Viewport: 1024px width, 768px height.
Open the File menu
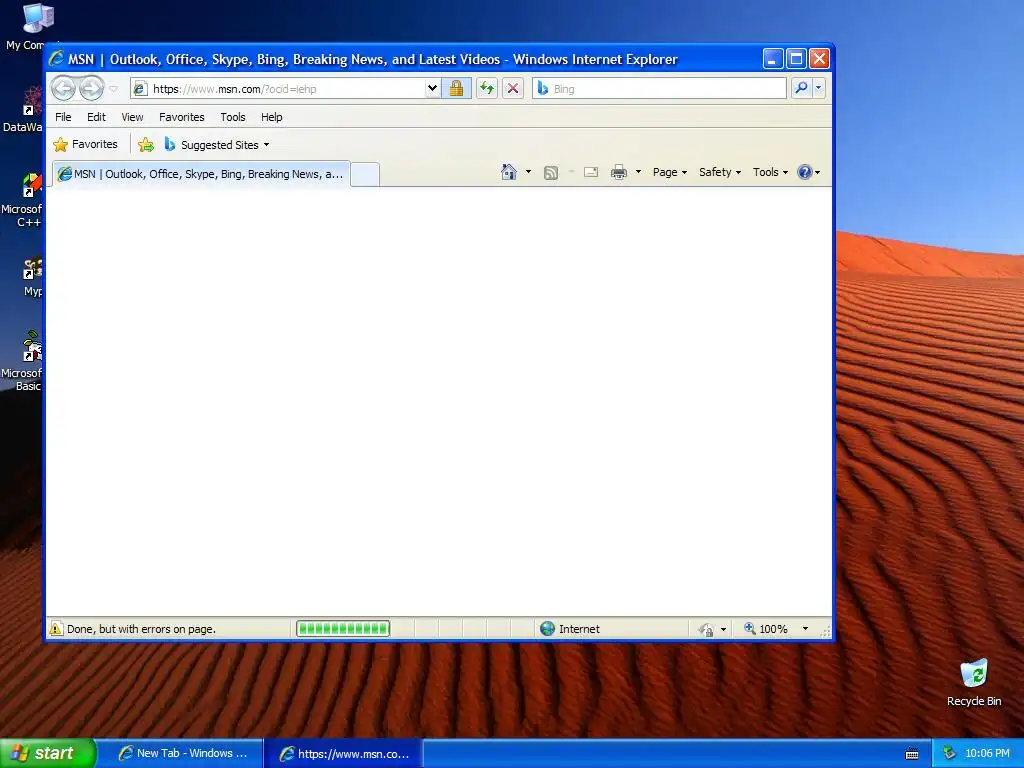click(x=63, y=117)
